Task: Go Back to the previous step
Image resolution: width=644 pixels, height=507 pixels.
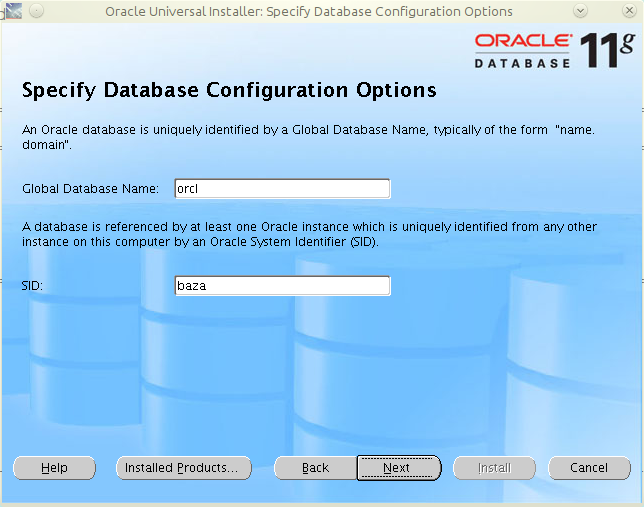Action: 315,468
